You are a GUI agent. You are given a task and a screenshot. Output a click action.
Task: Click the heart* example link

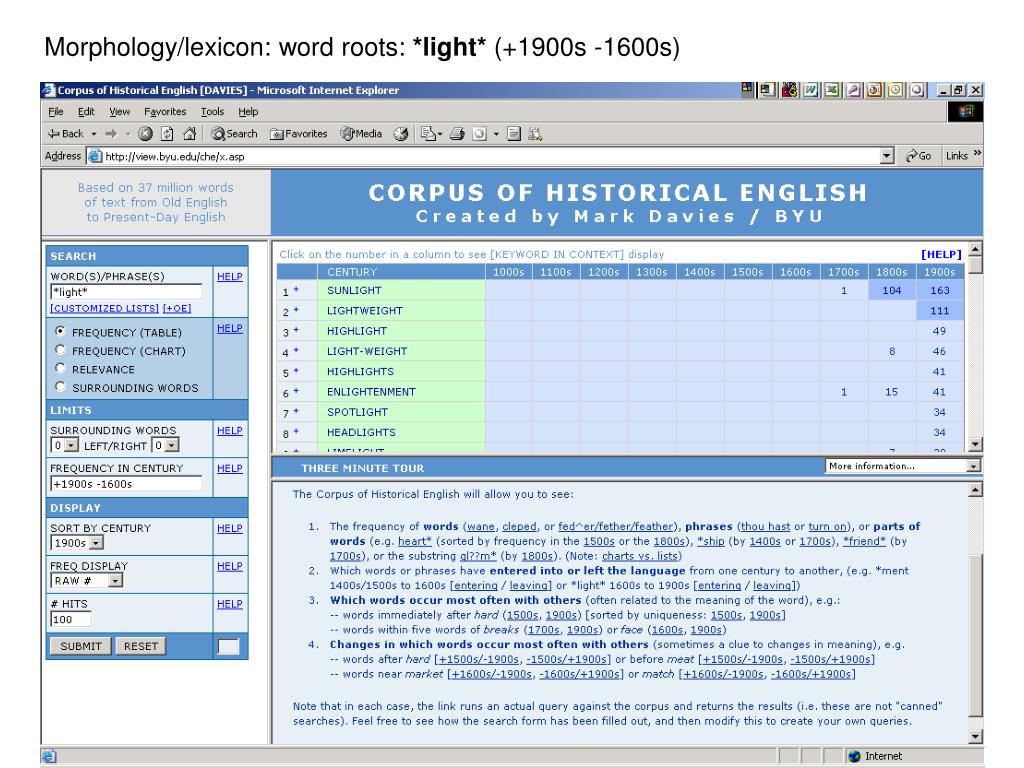click(x=415, y=541)
